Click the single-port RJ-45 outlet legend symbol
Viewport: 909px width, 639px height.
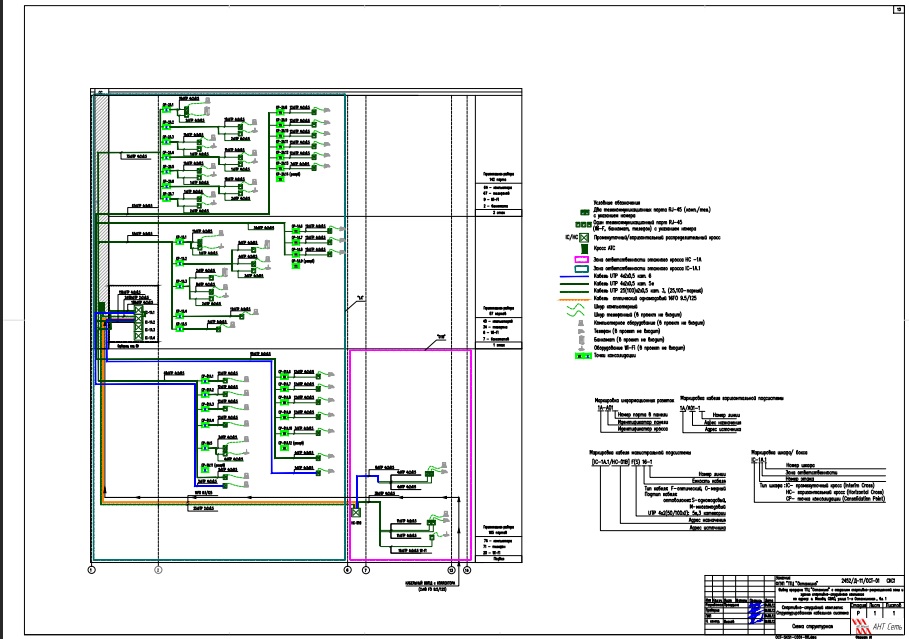click(x=583, y=224)
